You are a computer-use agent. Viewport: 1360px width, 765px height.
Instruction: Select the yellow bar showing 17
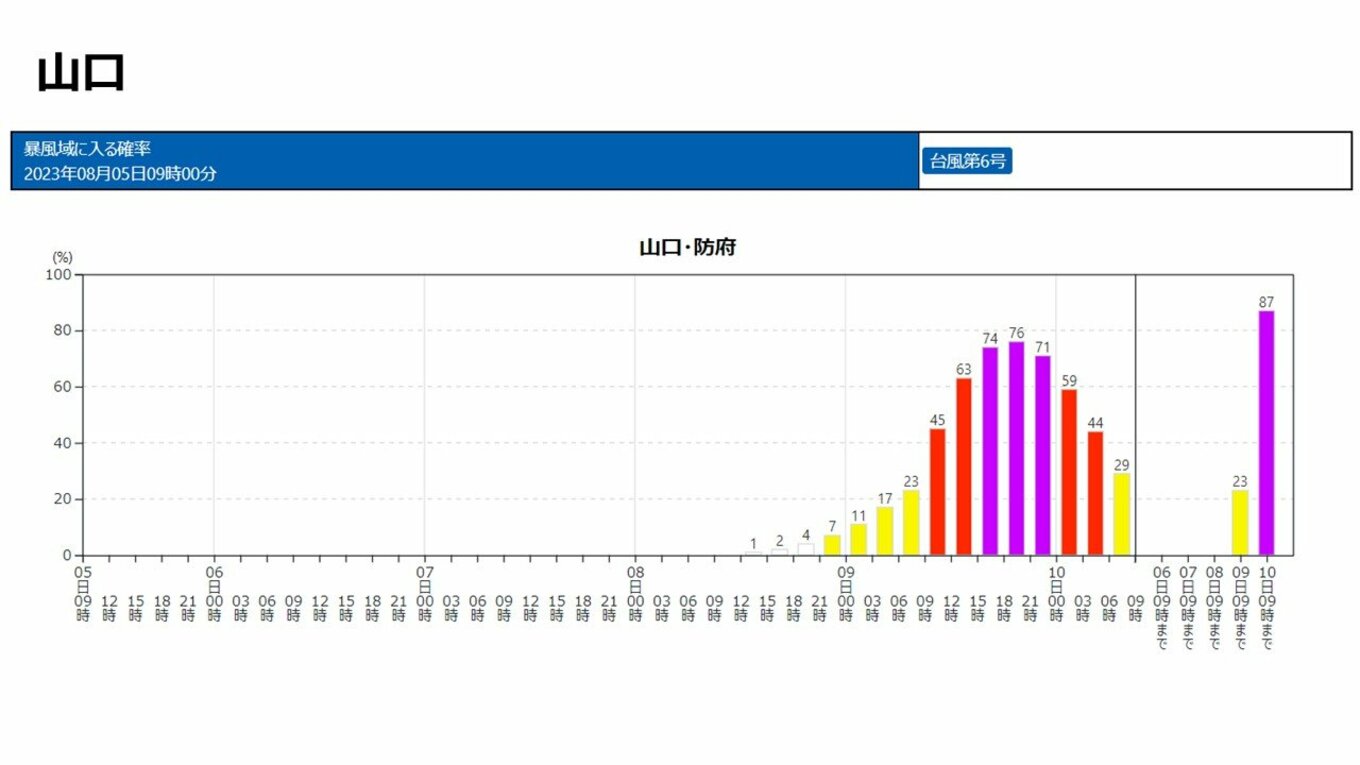[885, 531]
